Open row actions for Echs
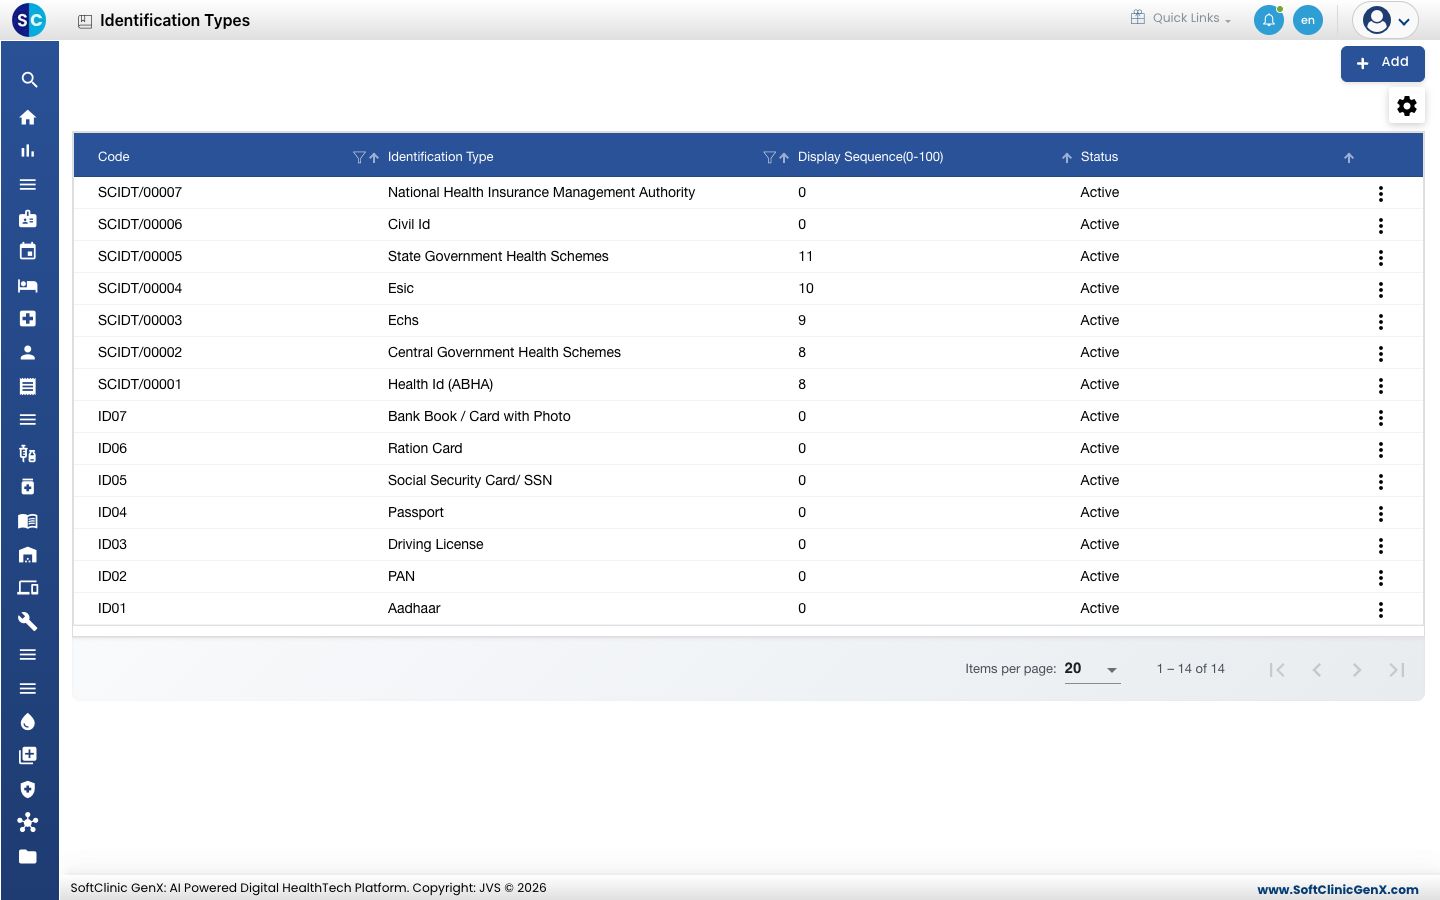1440x900 pixels. click(x=1381, y=322)
